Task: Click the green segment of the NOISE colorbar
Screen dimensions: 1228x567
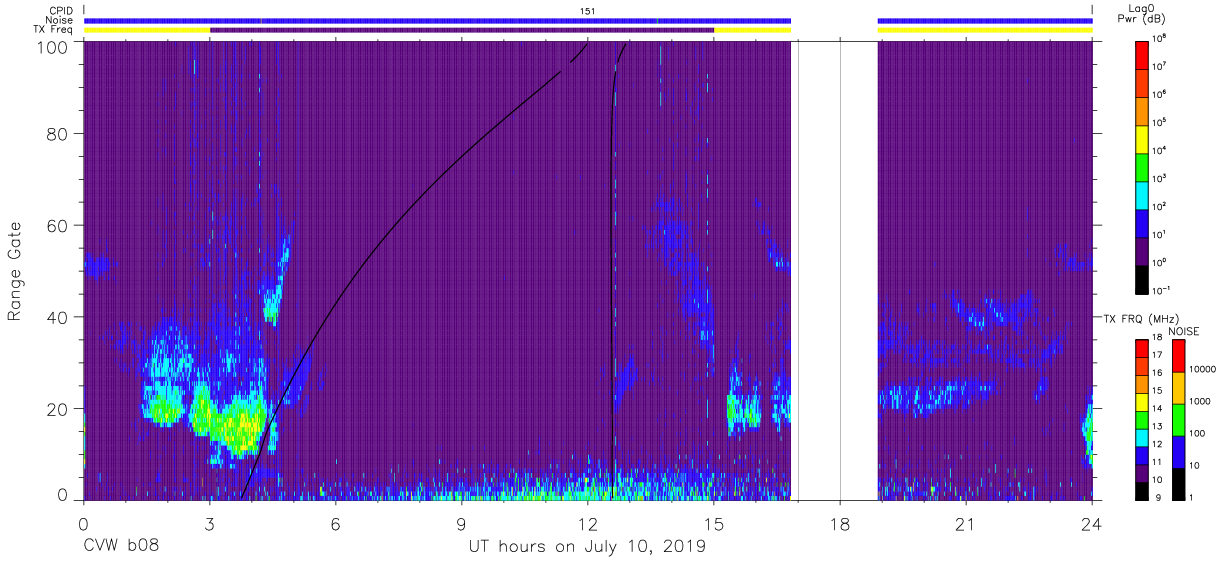Action: [1177, 418]
